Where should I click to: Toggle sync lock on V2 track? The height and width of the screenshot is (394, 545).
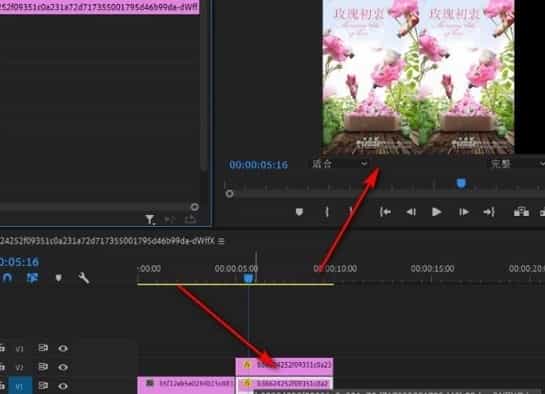tap(43, 367)
